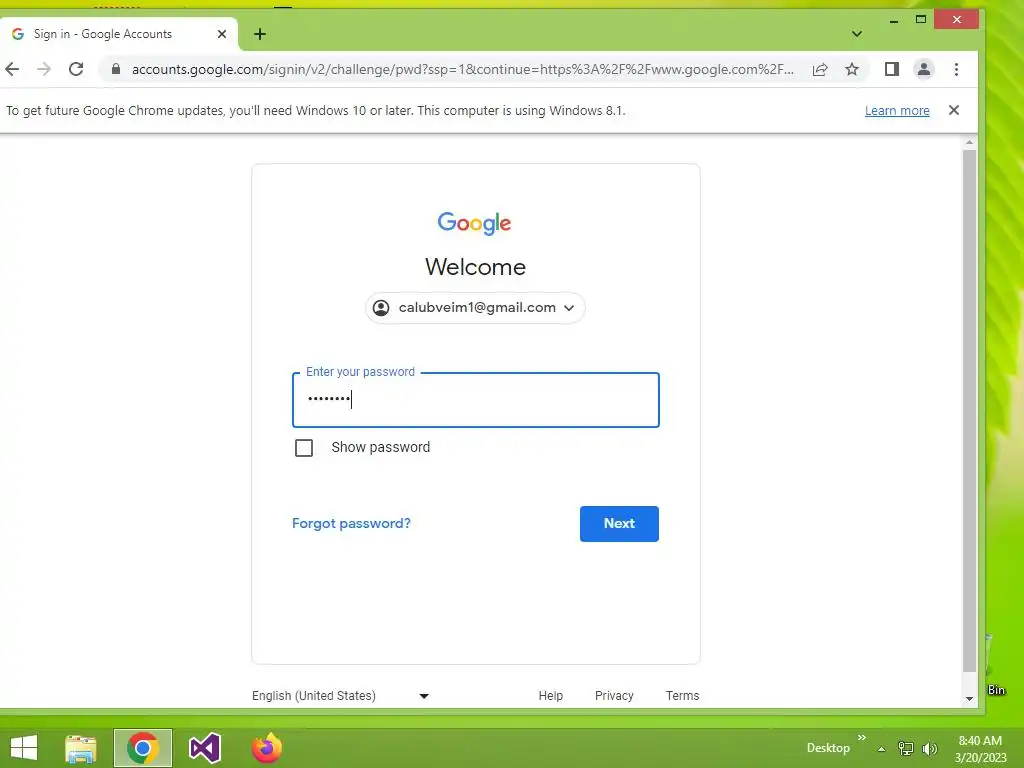Open the Privacy footer link

tap(614, 696)
